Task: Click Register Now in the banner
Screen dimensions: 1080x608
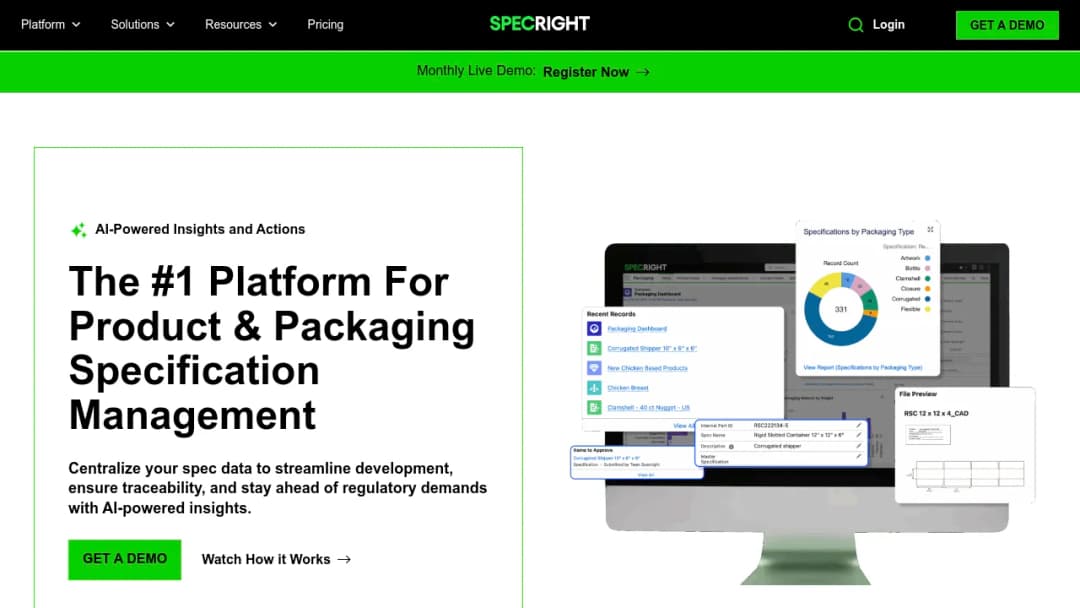Action: pyautogui.click(x=585, y=72)
